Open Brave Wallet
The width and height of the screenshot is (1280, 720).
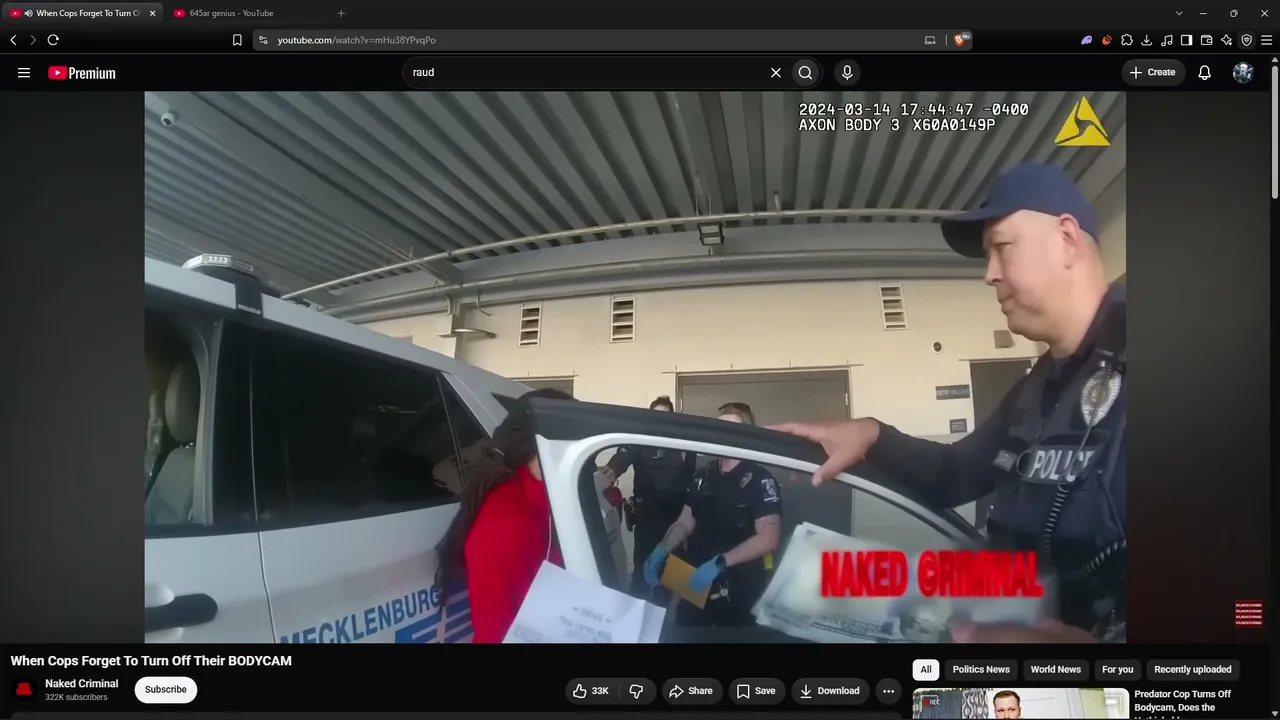[x=1207, y=40]
